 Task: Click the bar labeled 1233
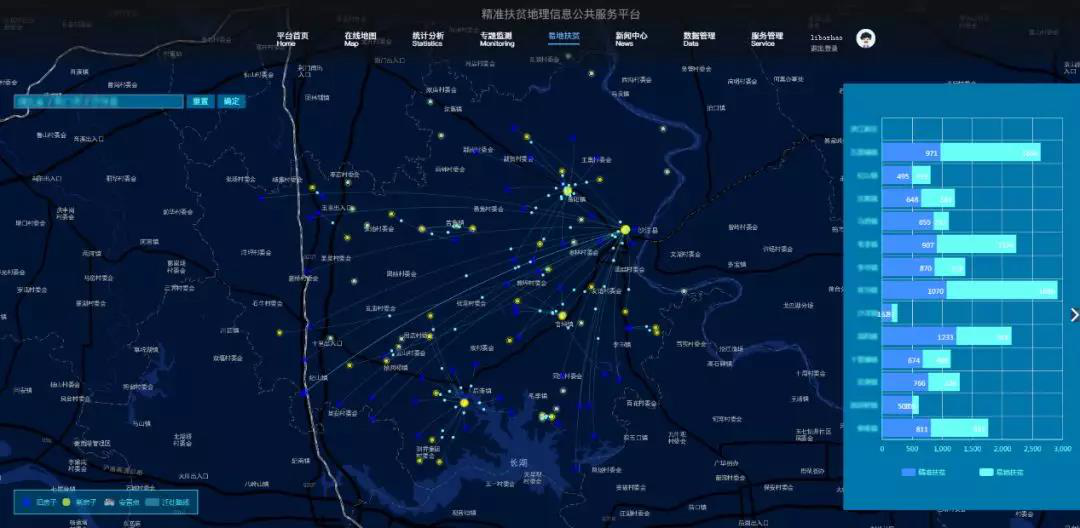click(919, 337)
